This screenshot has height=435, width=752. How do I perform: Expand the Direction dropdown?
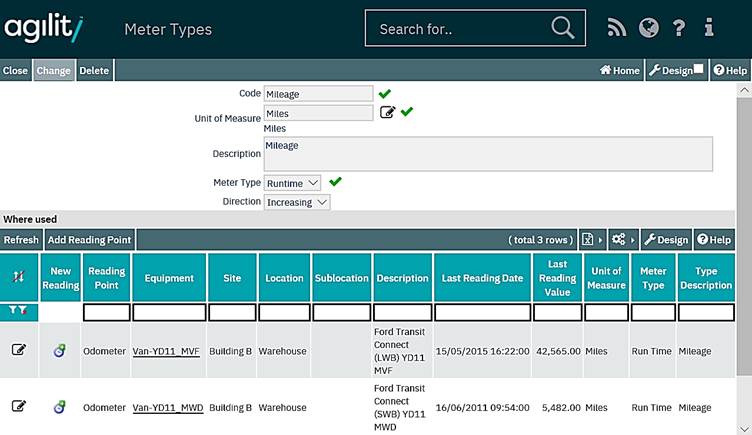tap(297, 202)
